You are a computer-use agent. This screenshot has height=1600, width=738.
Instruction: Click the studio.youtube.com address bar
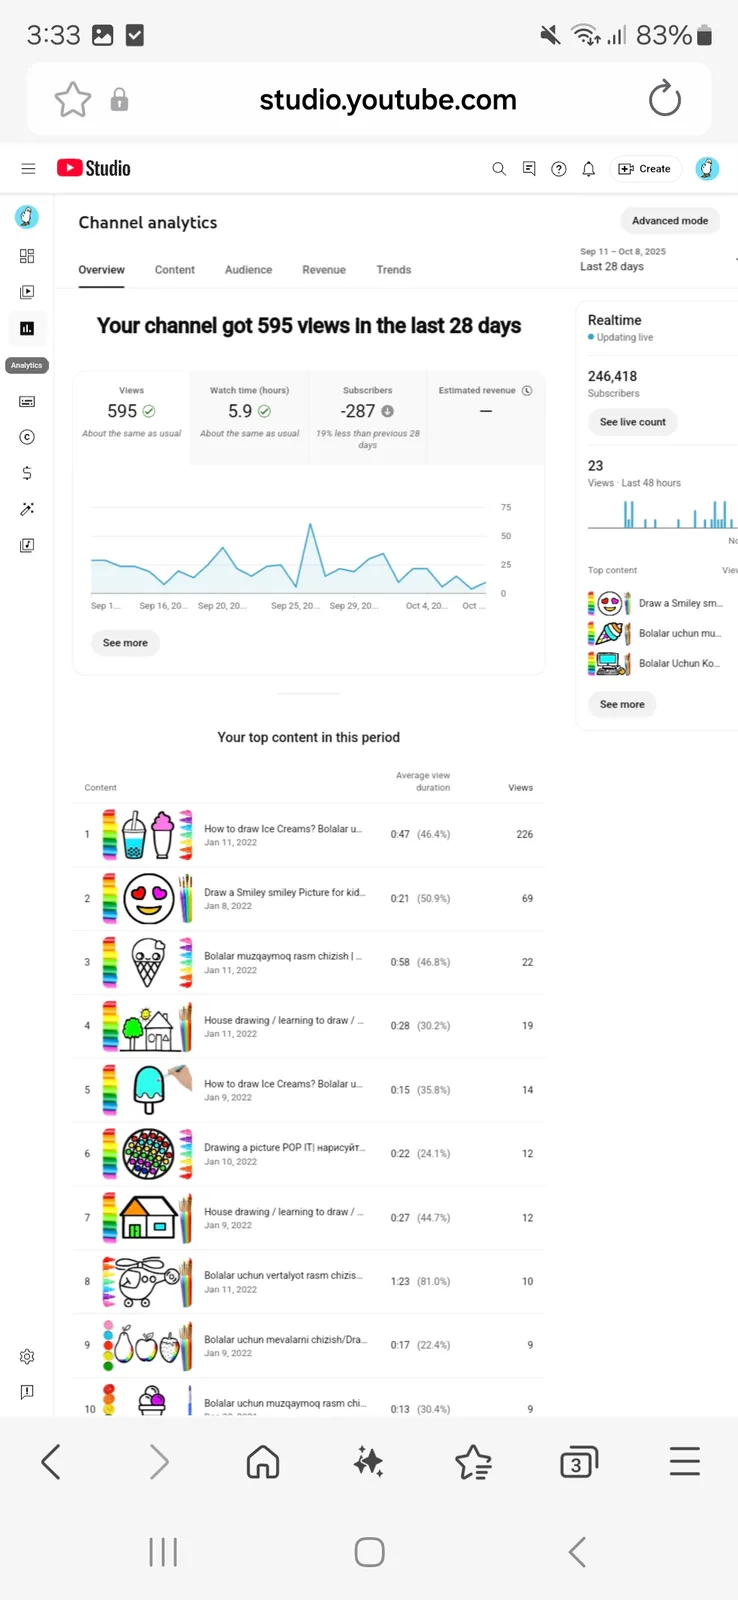click(x=388, y=99)
